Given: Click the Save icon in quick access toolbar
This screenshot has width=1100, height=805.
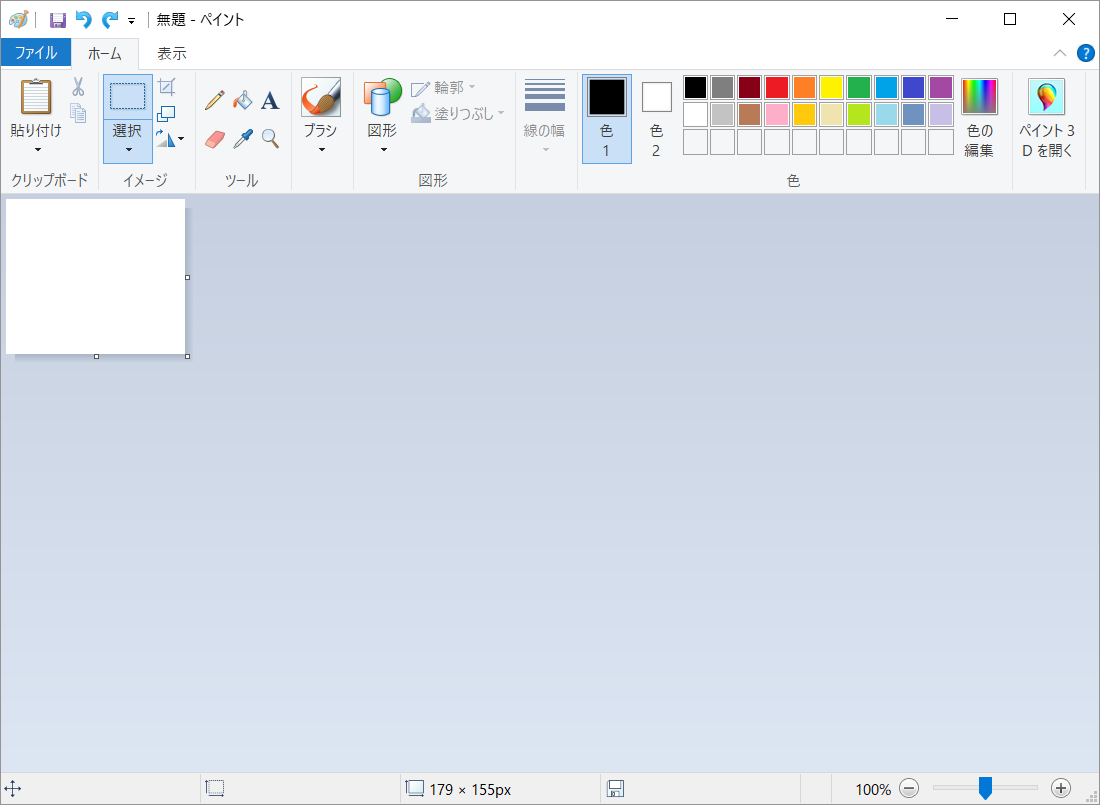Looking at the screenshot, I should pyautogui.click(x=58, y=20).
